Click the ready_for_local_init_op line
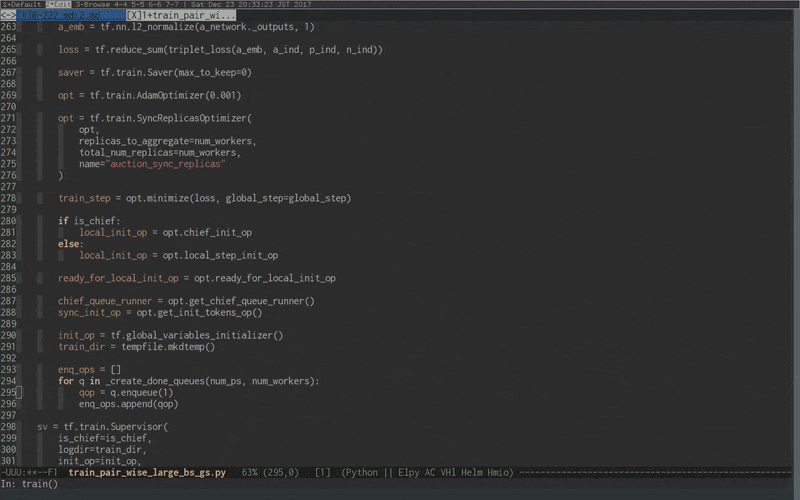Image resolution: width=800 pixels, height=500 pixels. pos(197,278)
